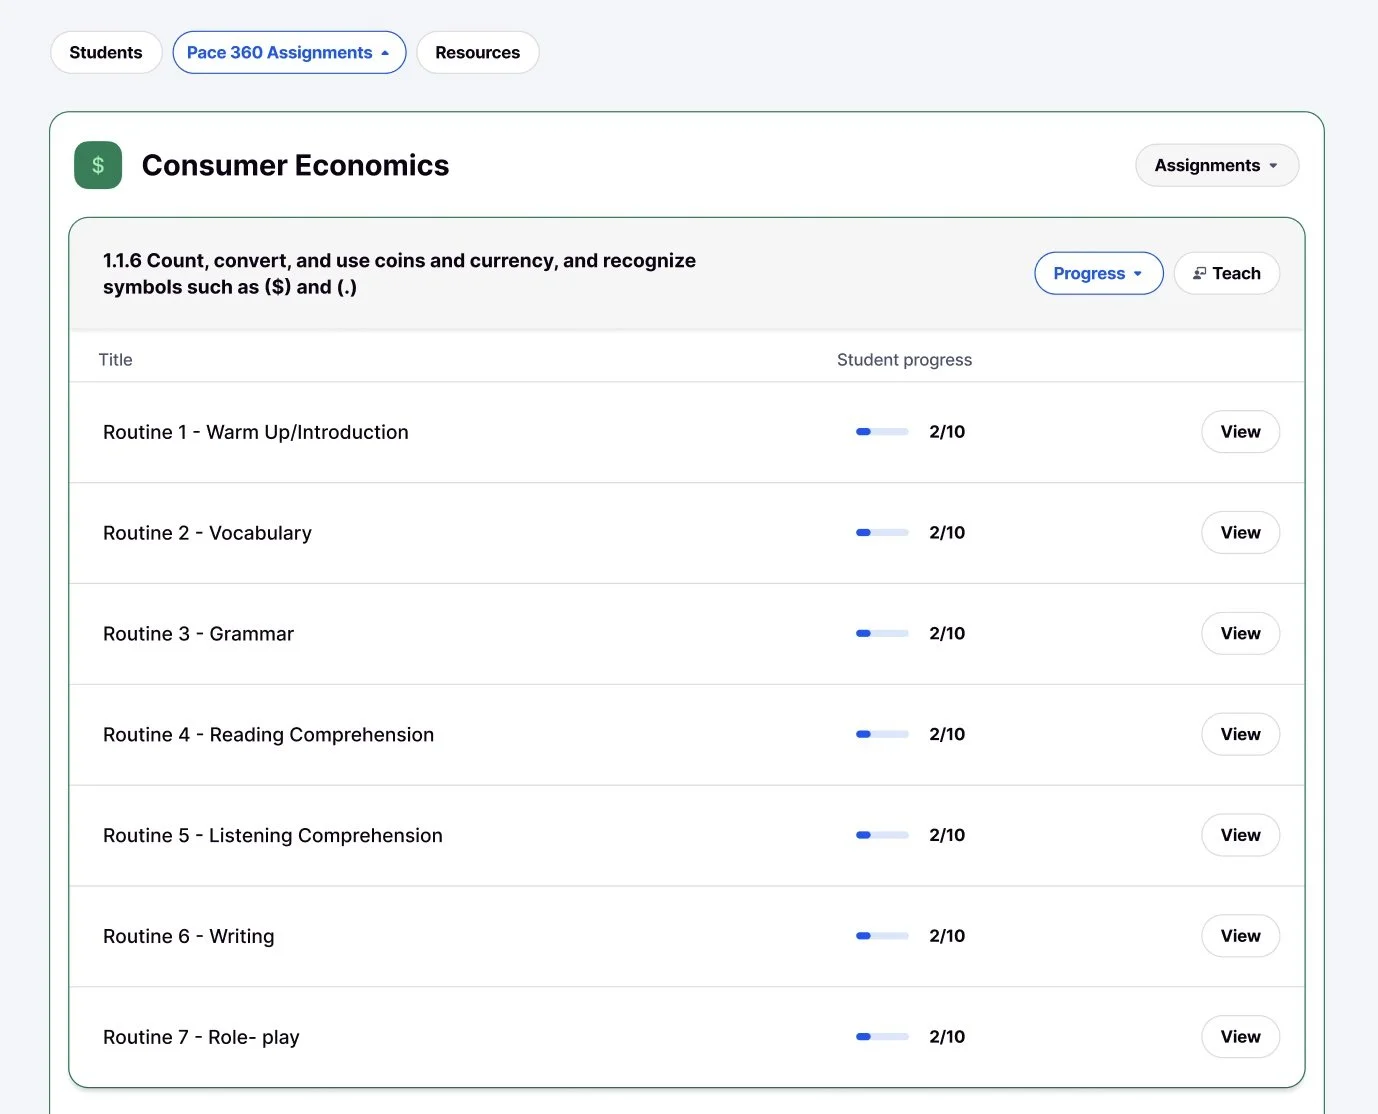Viewport: 1378px width, 1114px height.
Task: Click the Routine 4 Reading Comprehension progress bar
Action: [882, 734]
